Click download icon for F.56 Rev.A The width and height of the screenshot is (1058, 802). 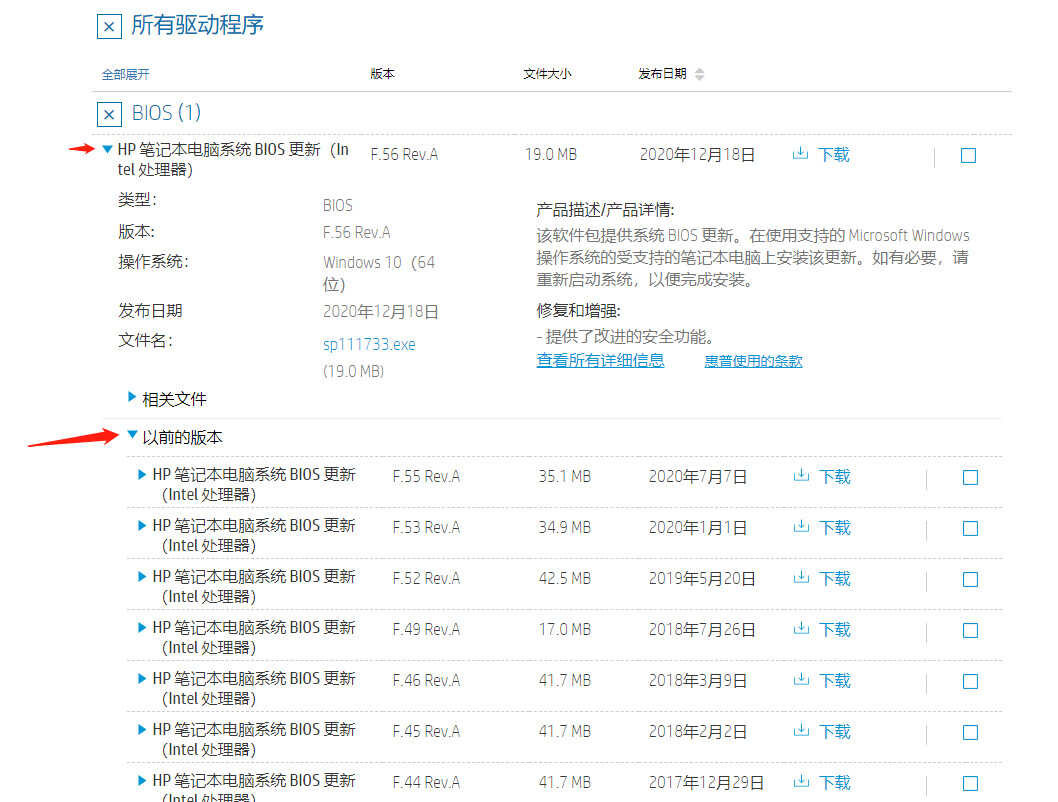point(800,154)
